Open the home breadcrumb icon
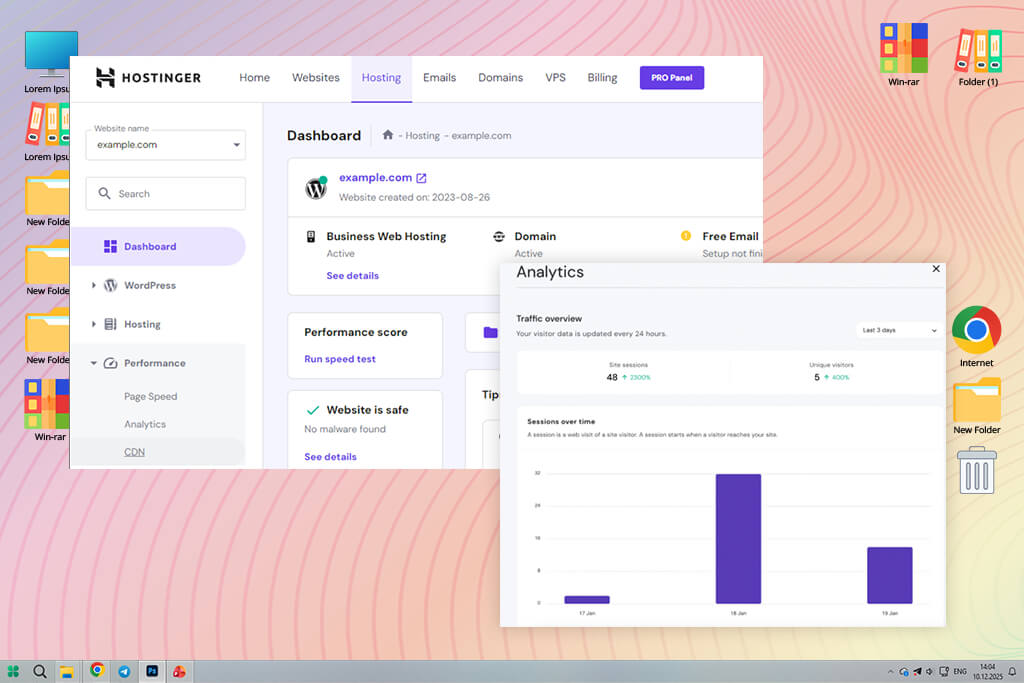1024x683 pixels. tap(387, 135)
